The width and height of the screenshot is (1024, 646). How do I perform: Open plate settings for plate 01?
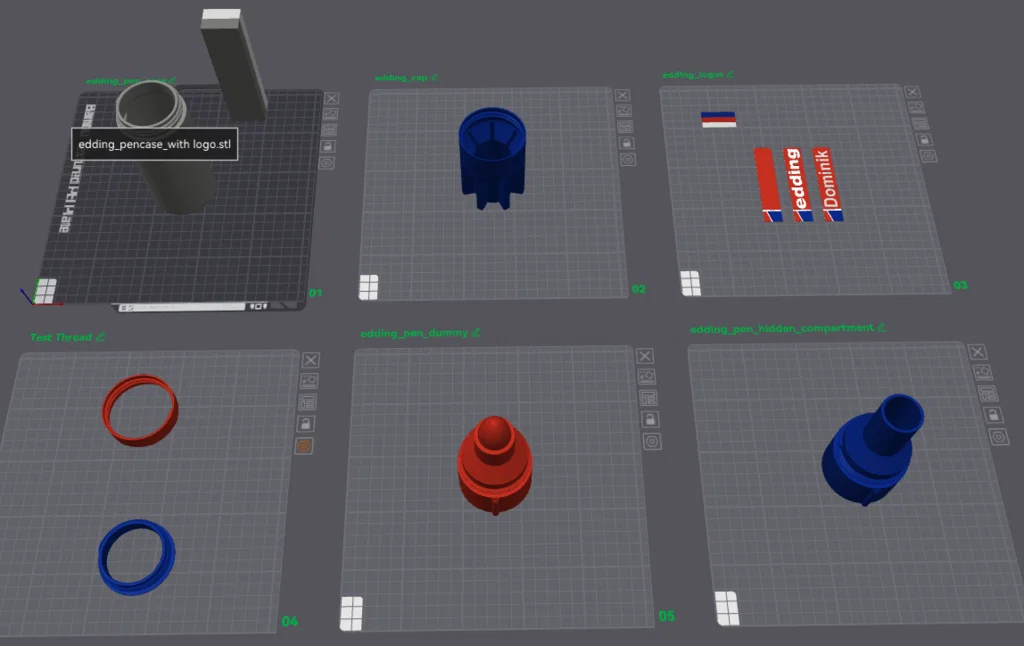327,163
